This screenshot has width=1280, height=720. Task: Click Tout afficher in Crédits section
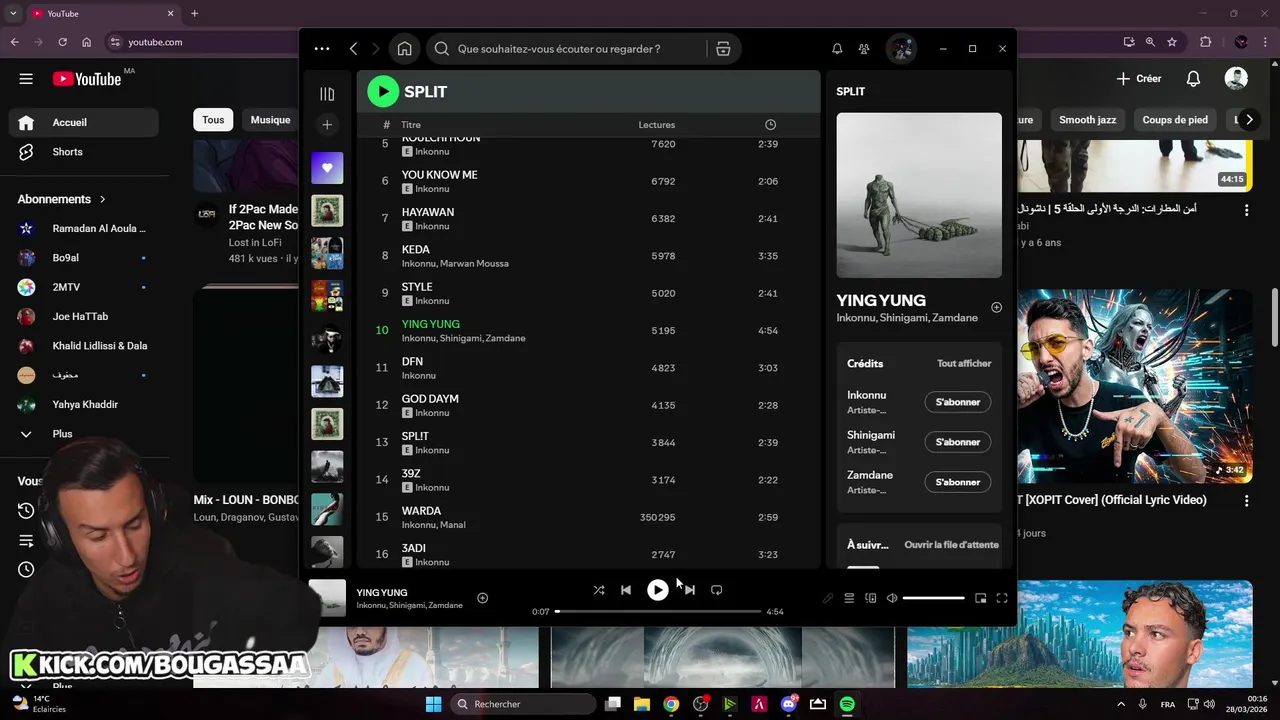click(x=964, y=364)
